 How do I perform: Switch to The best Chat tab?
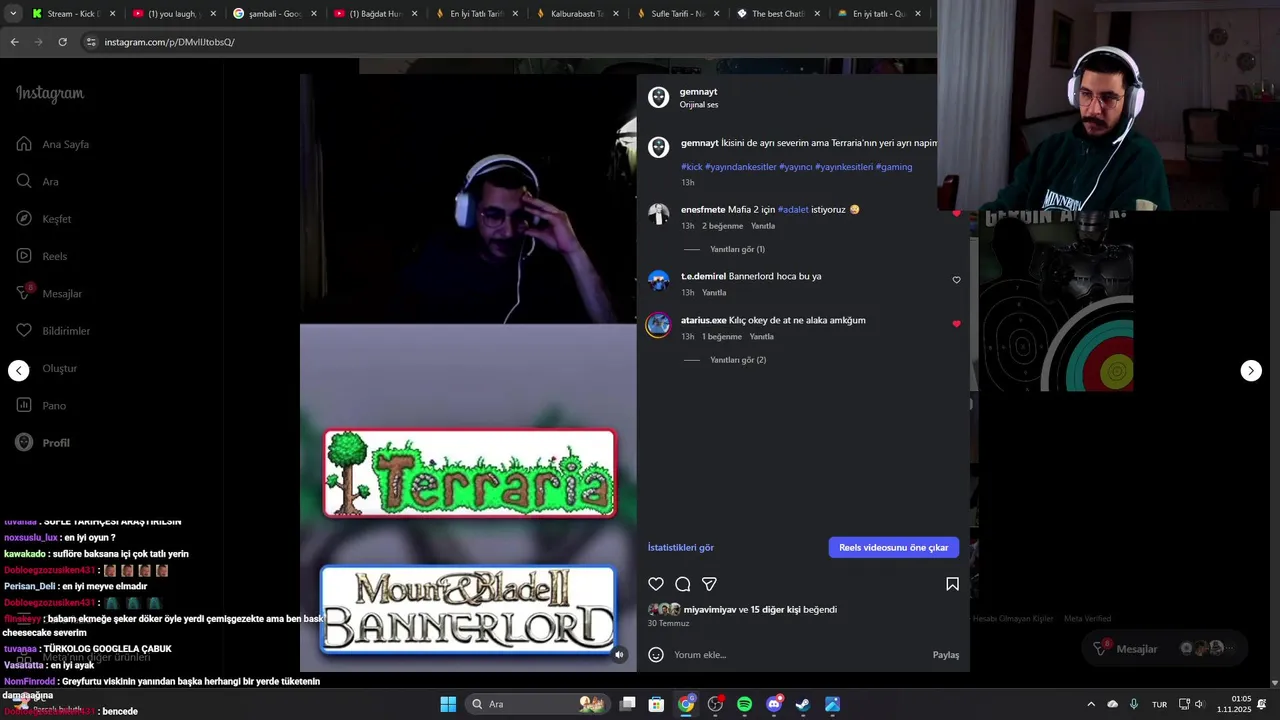coord(778,14)
